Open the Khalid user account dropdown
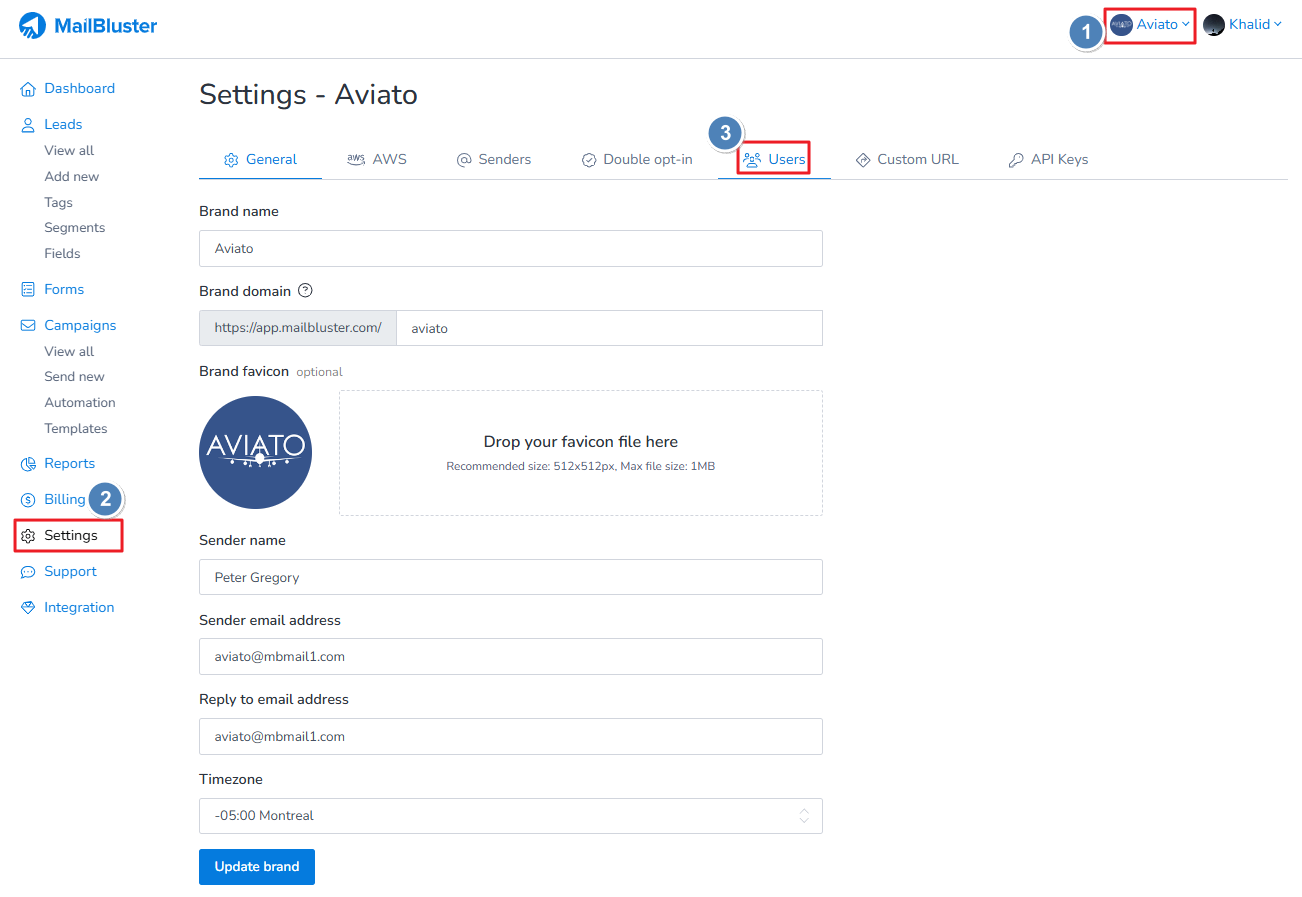This screenshot has width=1302, height=897. tap(1243, 25)
